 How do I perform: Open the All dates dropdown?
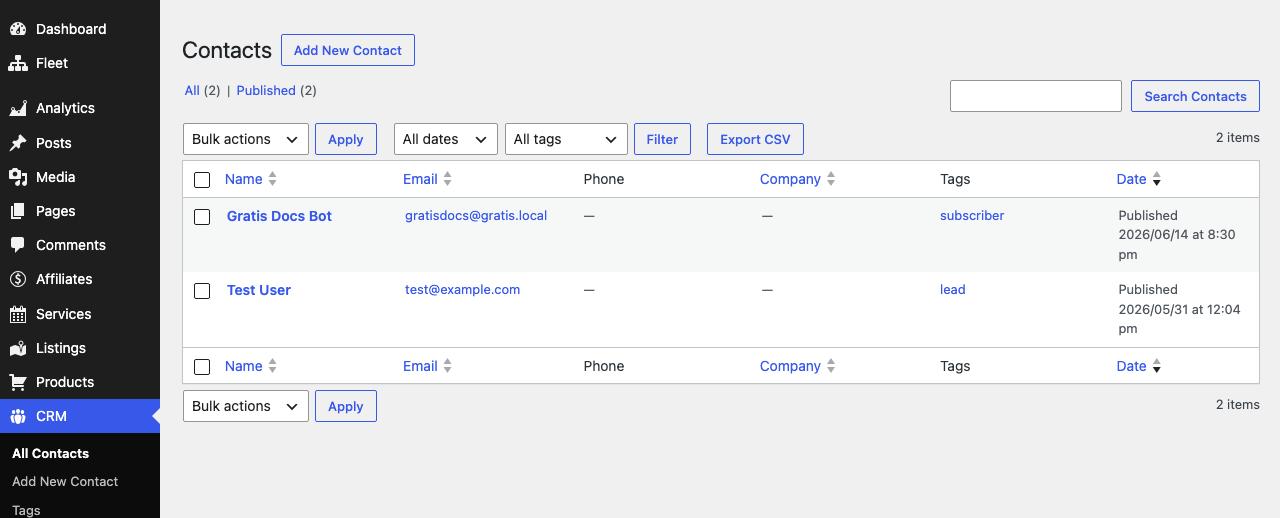[446, 139]
